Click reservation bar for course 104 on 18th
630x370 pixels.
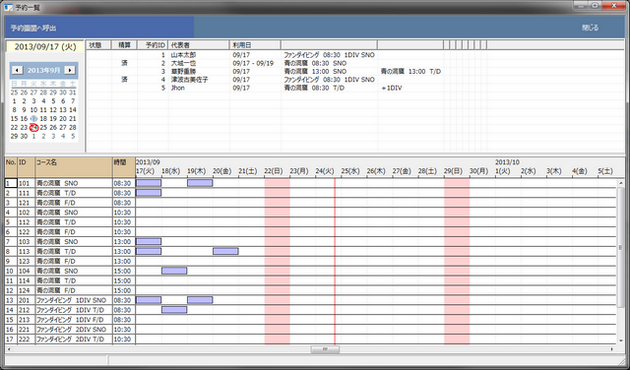(x=174, y=271)
